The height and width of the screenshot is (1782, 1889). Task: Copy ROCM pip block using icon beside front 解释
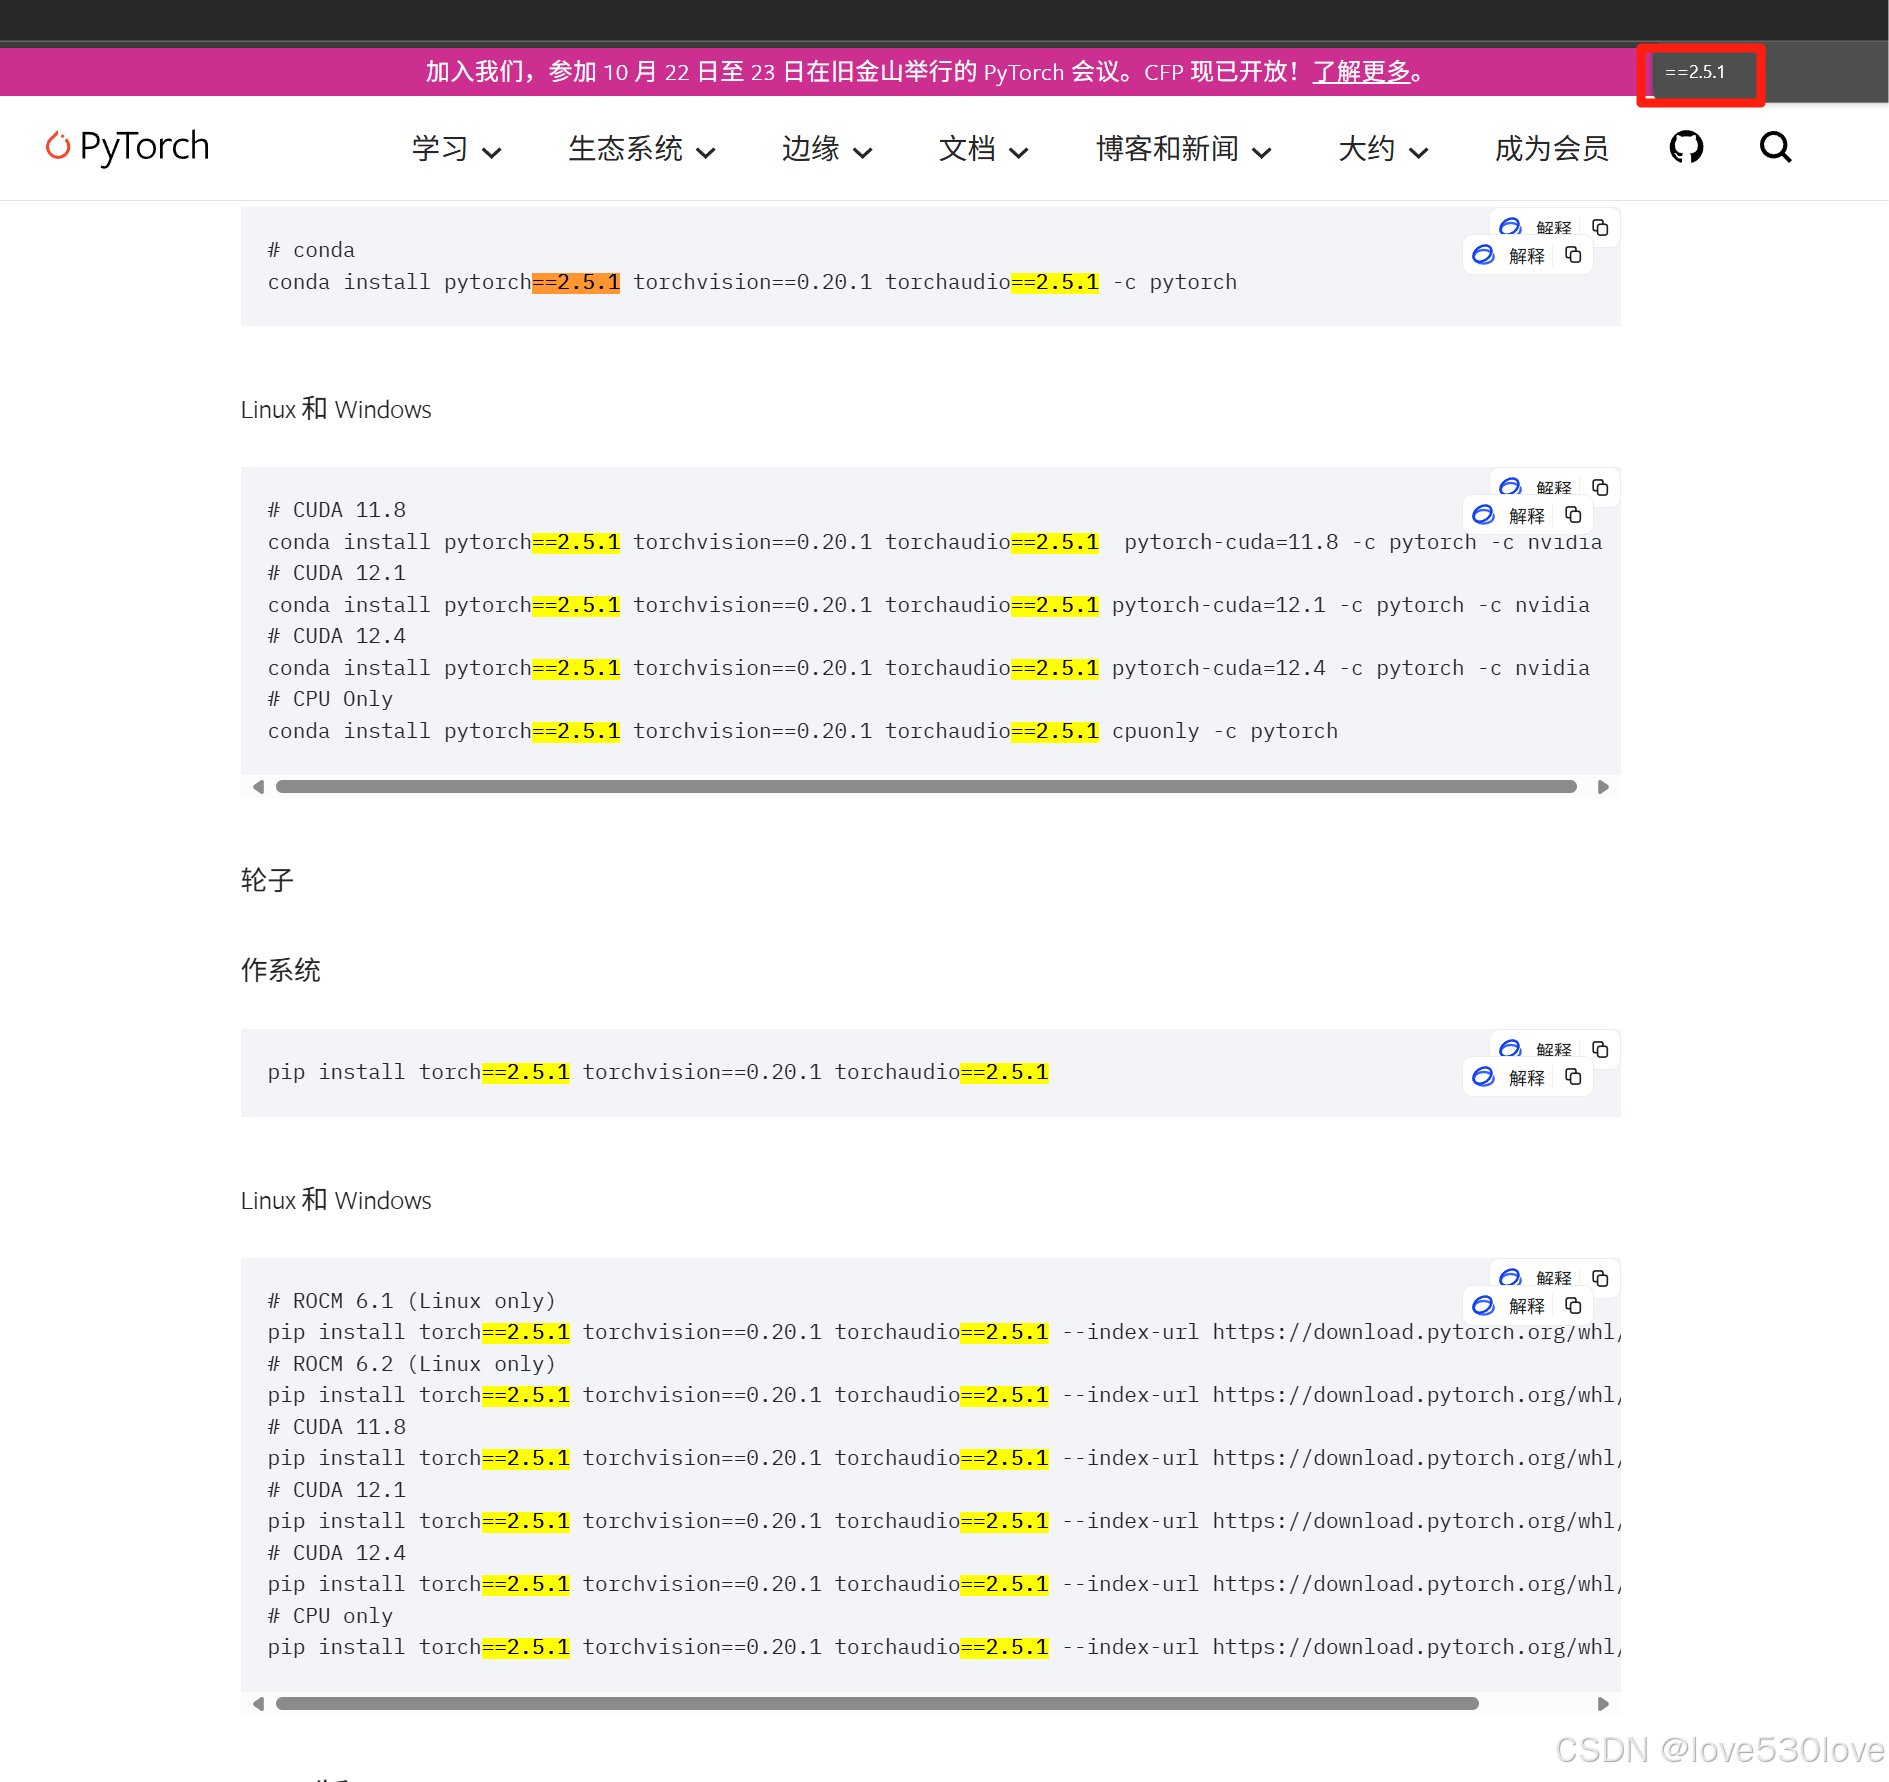pyautogui.click(x=1573, y=1306)
